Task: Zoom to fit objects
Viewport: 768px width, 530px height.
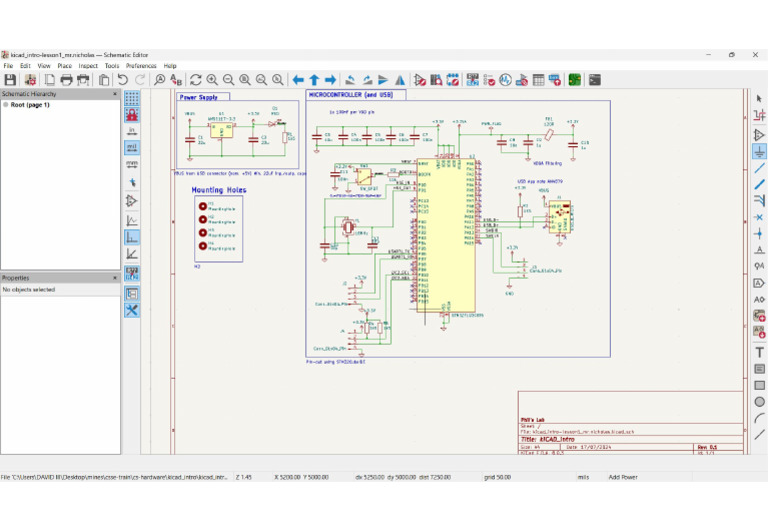Action: [x=262, y=80]
